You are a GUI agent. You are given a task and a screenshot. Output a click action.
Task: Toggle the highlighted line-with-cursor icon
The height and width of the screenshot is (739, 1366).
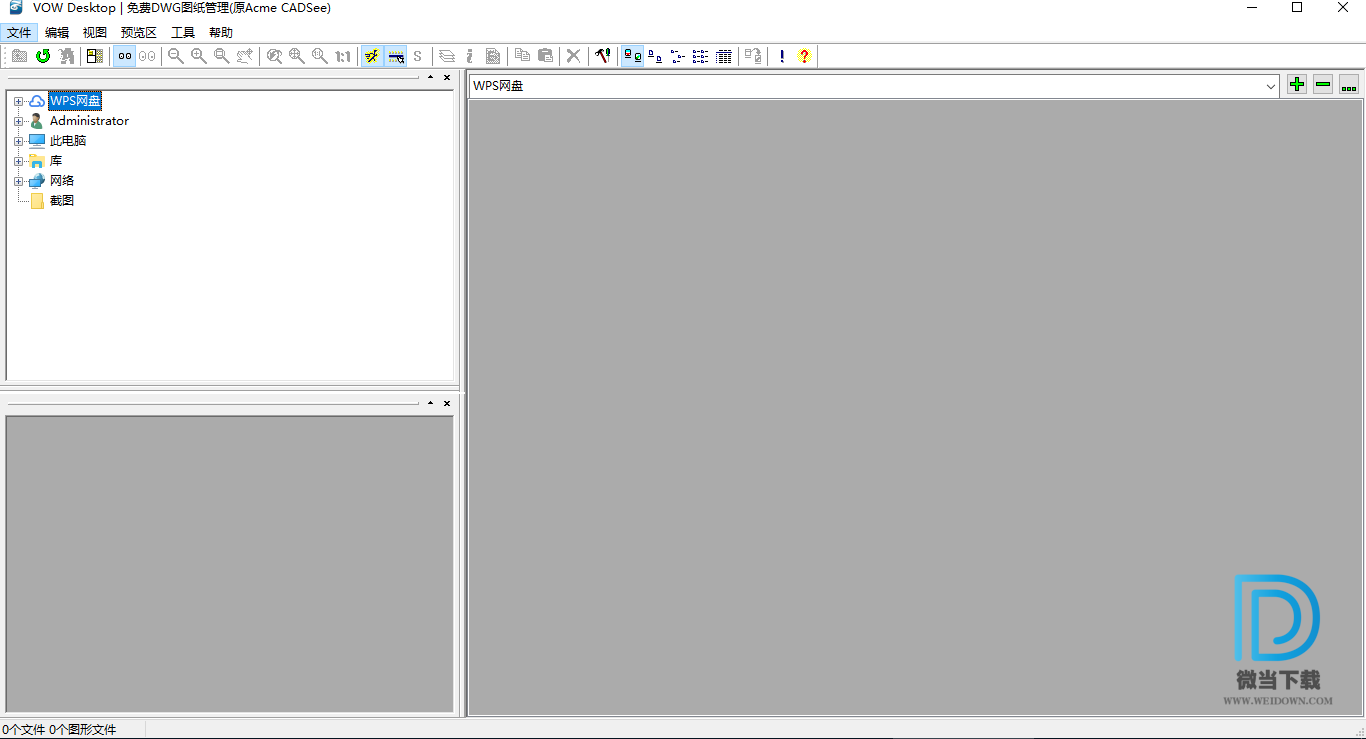tap(395, 56)
